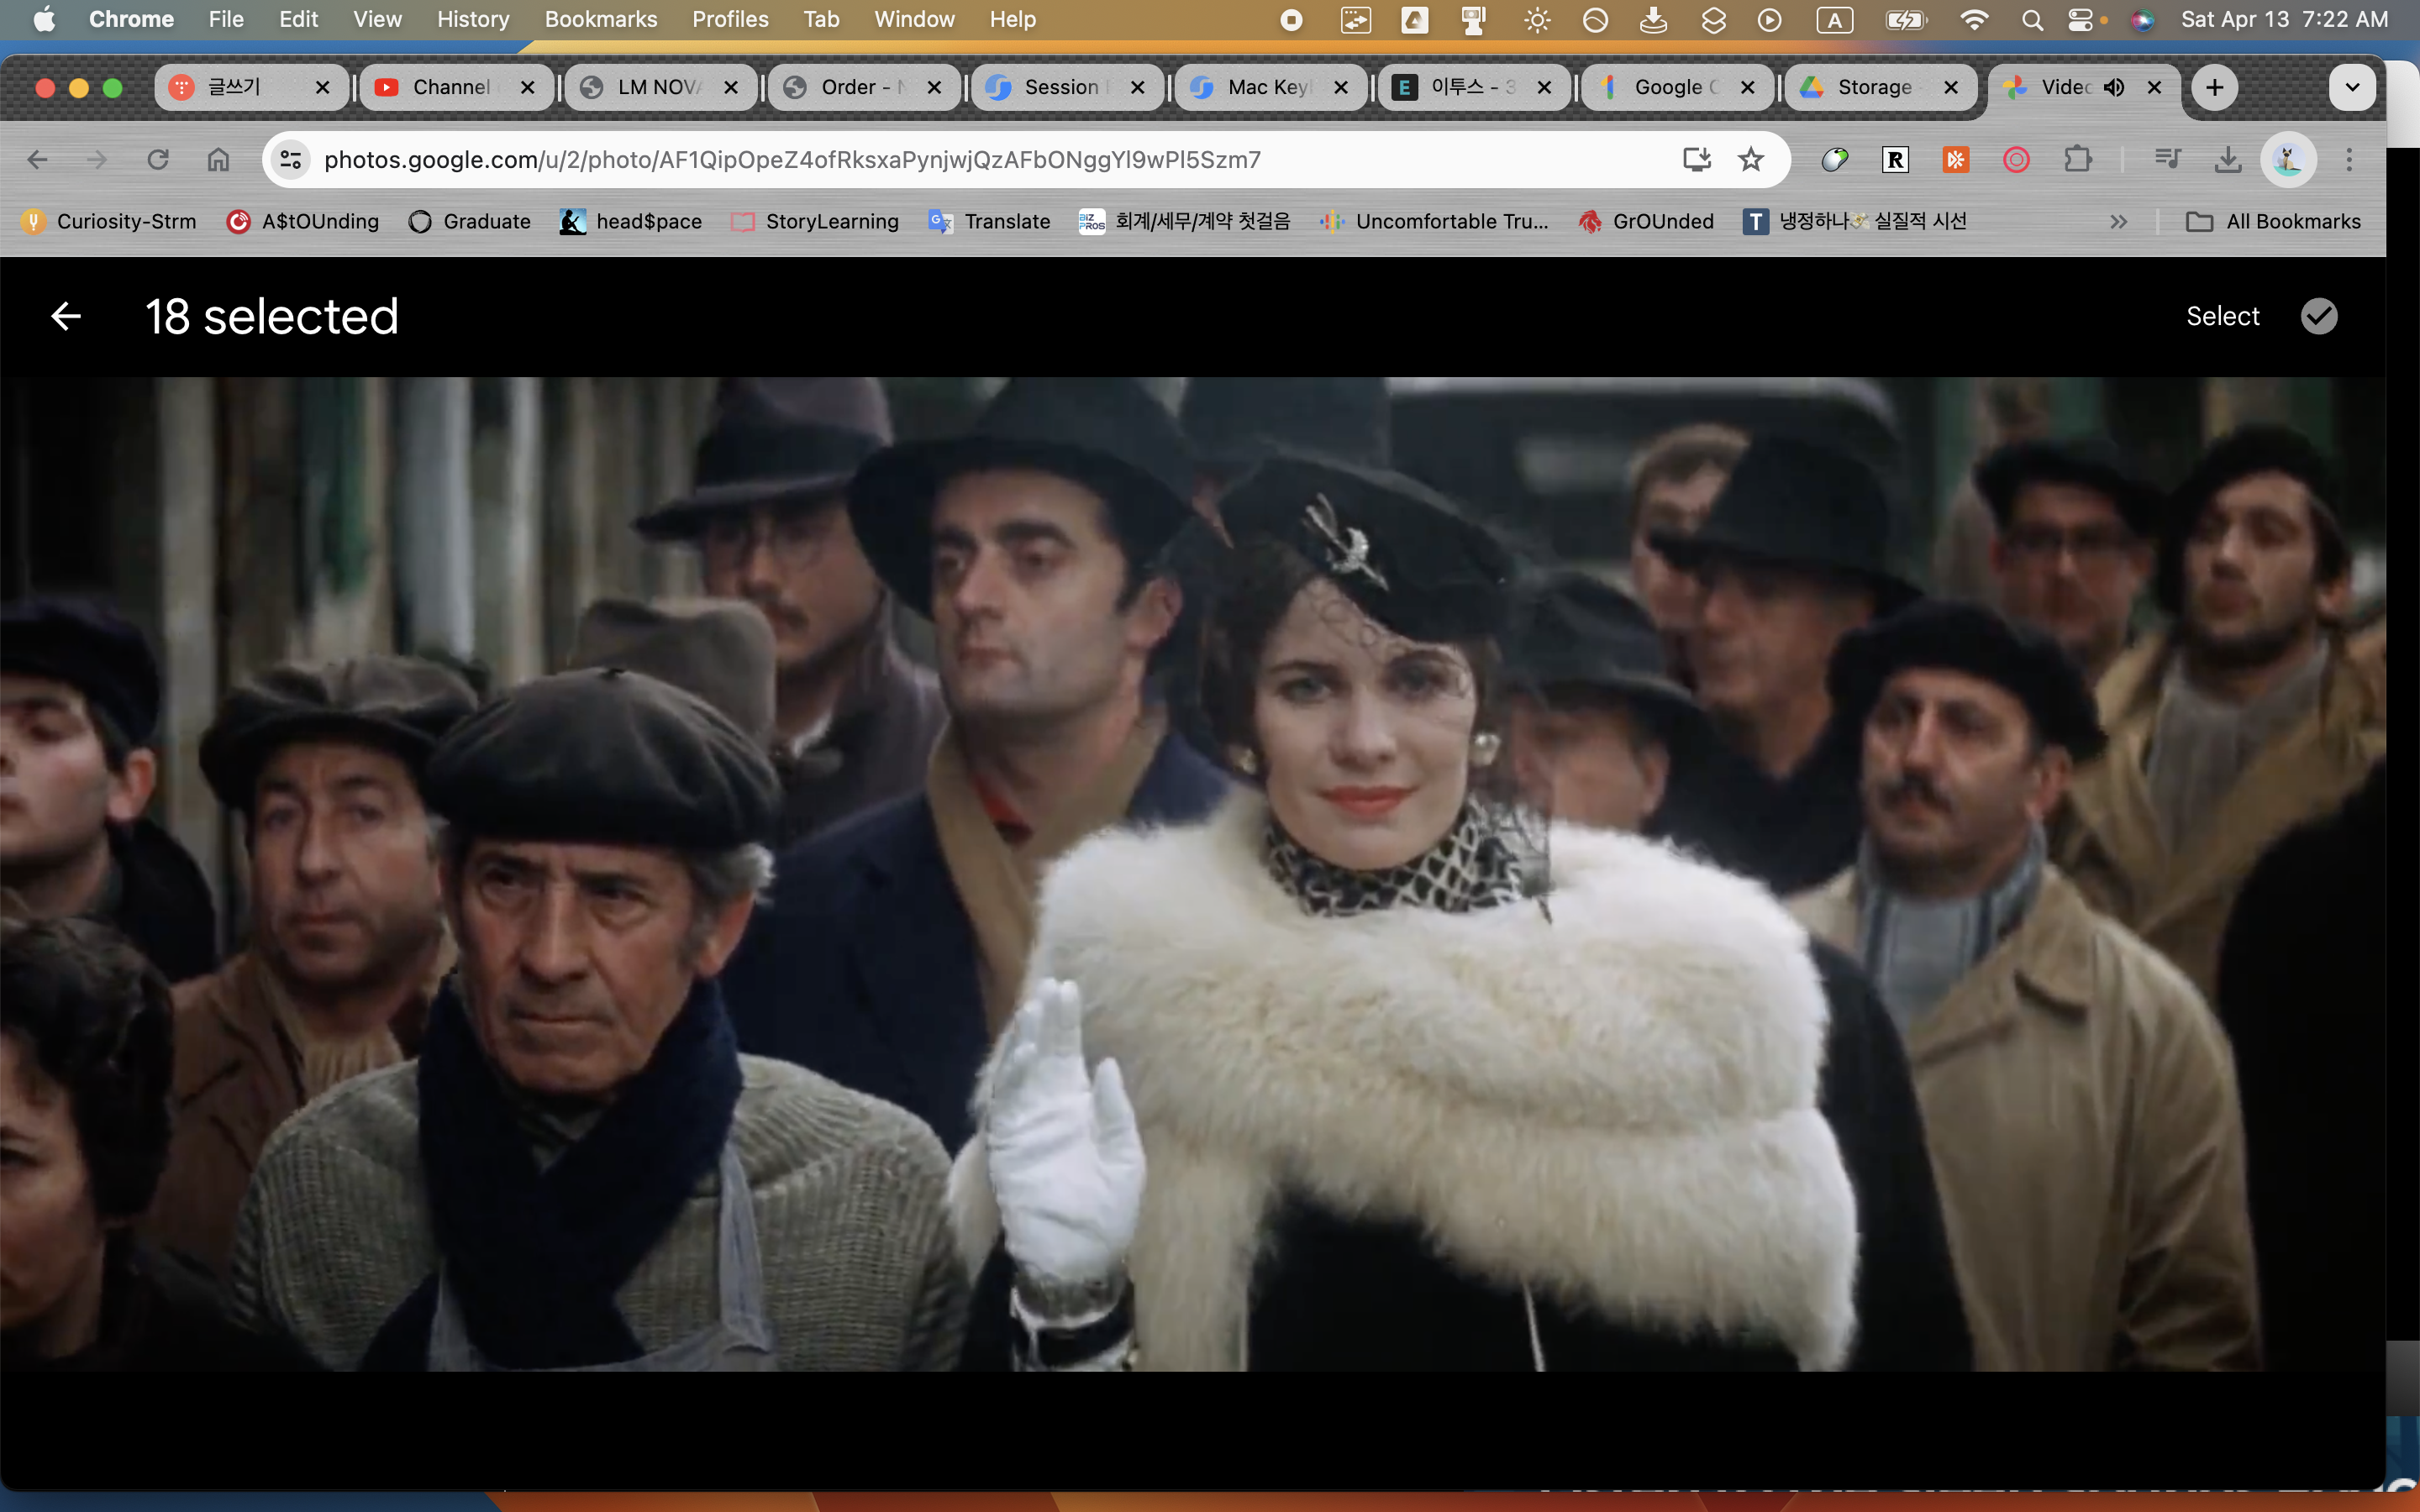Open the Profiles menu
Screen dimensions: 2420x1512
(730, 19)
